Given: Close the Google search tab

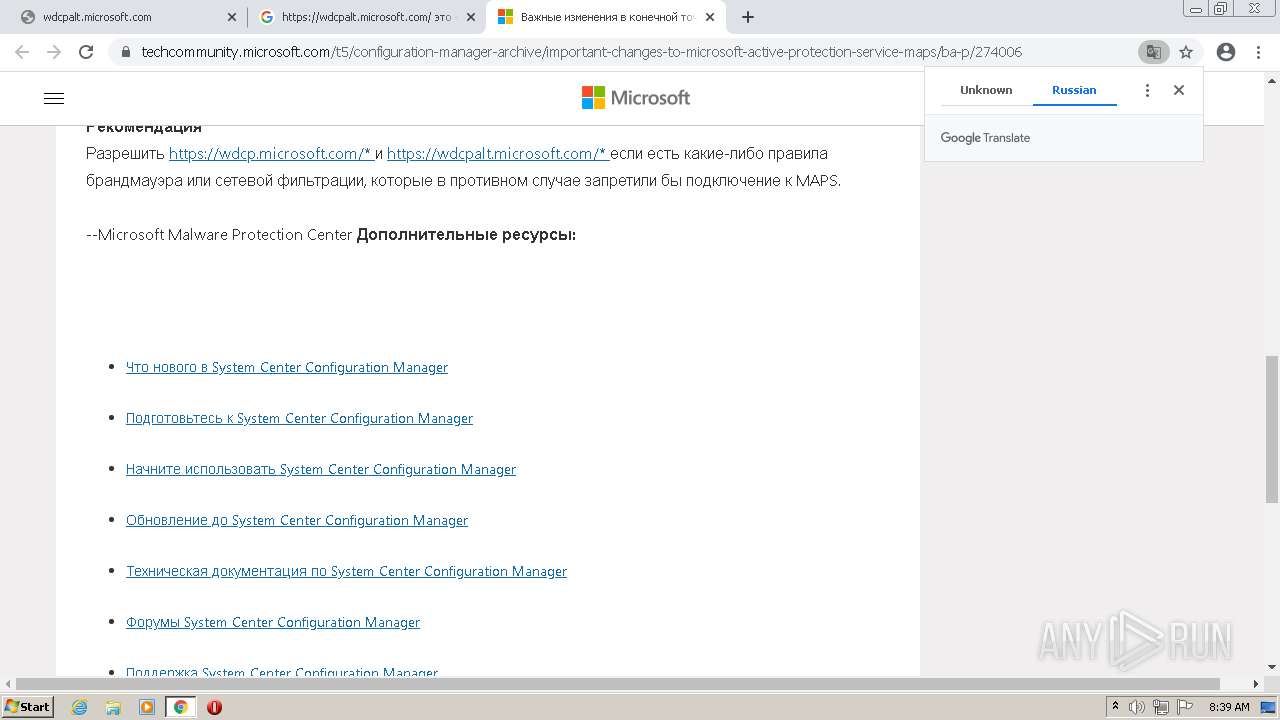Looking at the screenshot, I should tap(471, 17).
